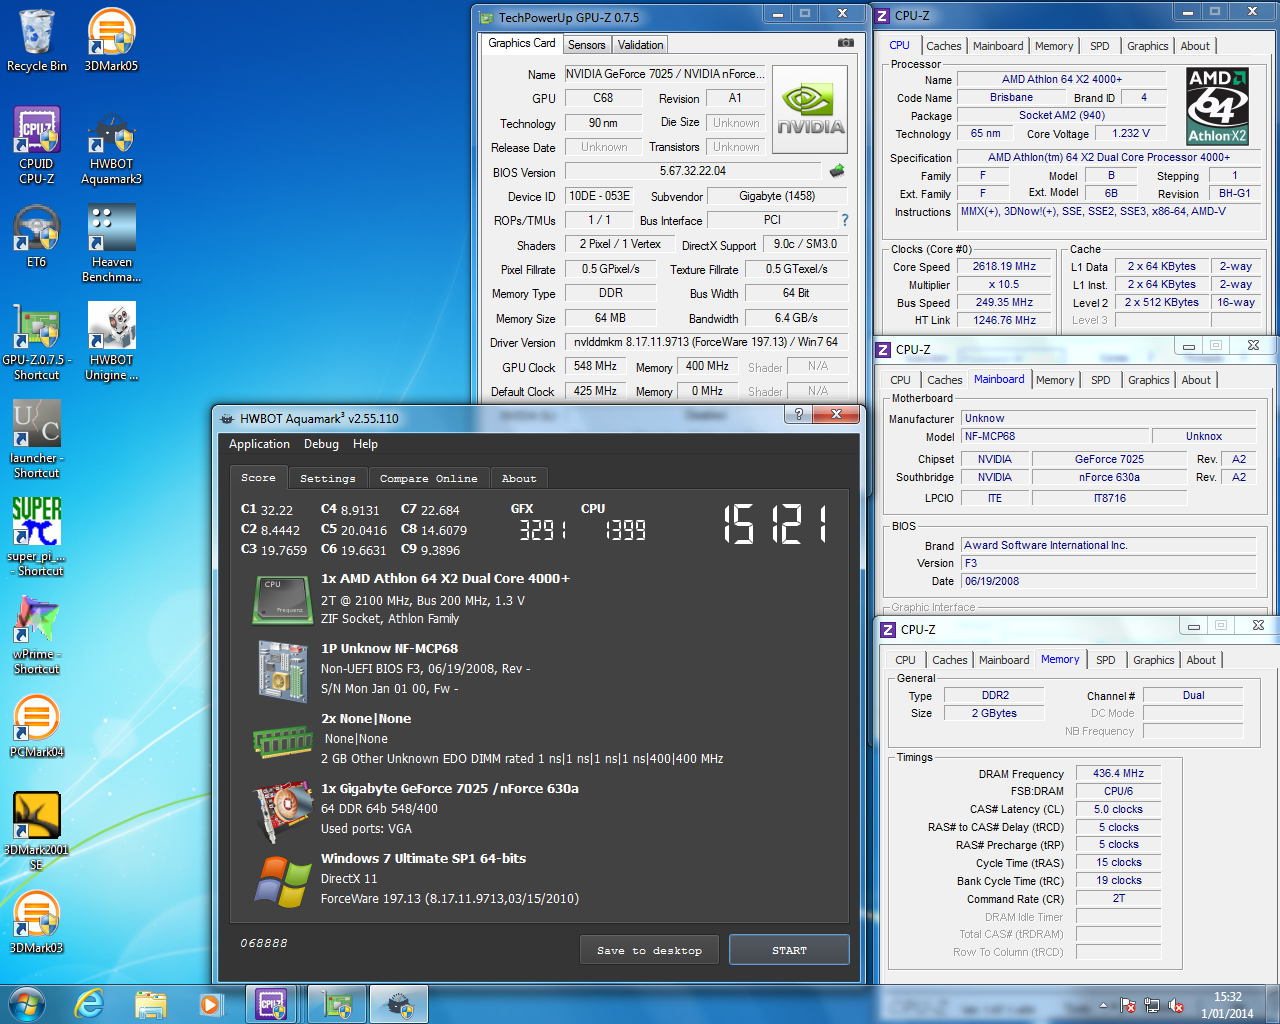The image size is (1280, 1024).
Task: Click the GPU-Z BIOS save chip icon
Action: pos(837,171)
